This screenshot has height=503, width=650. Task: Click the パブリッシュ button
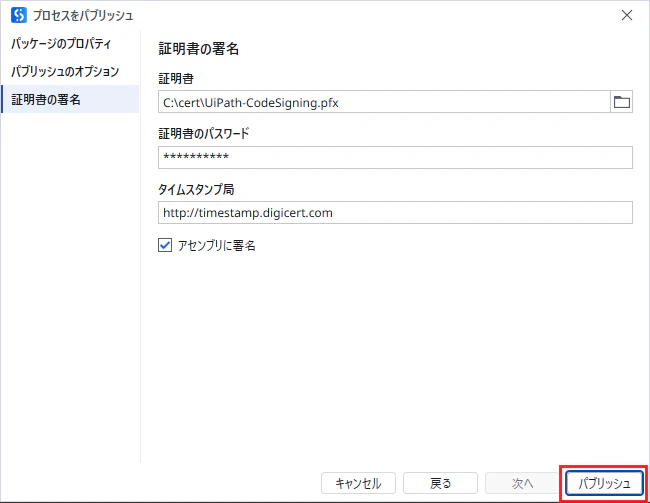pyautogui.click(x=604, y=483)
